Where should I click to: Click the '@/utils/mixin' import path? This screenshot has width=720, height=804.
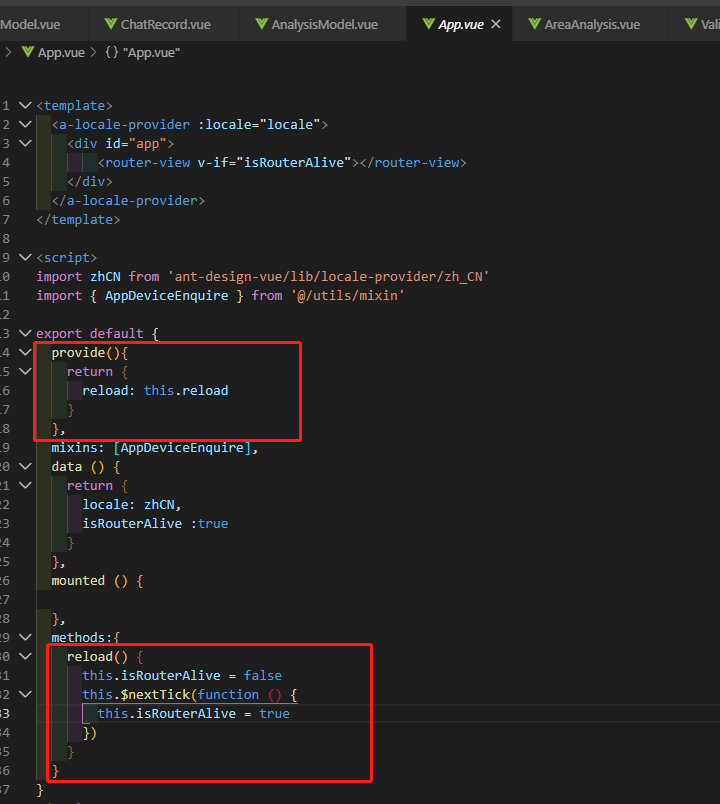click(348, 295)
